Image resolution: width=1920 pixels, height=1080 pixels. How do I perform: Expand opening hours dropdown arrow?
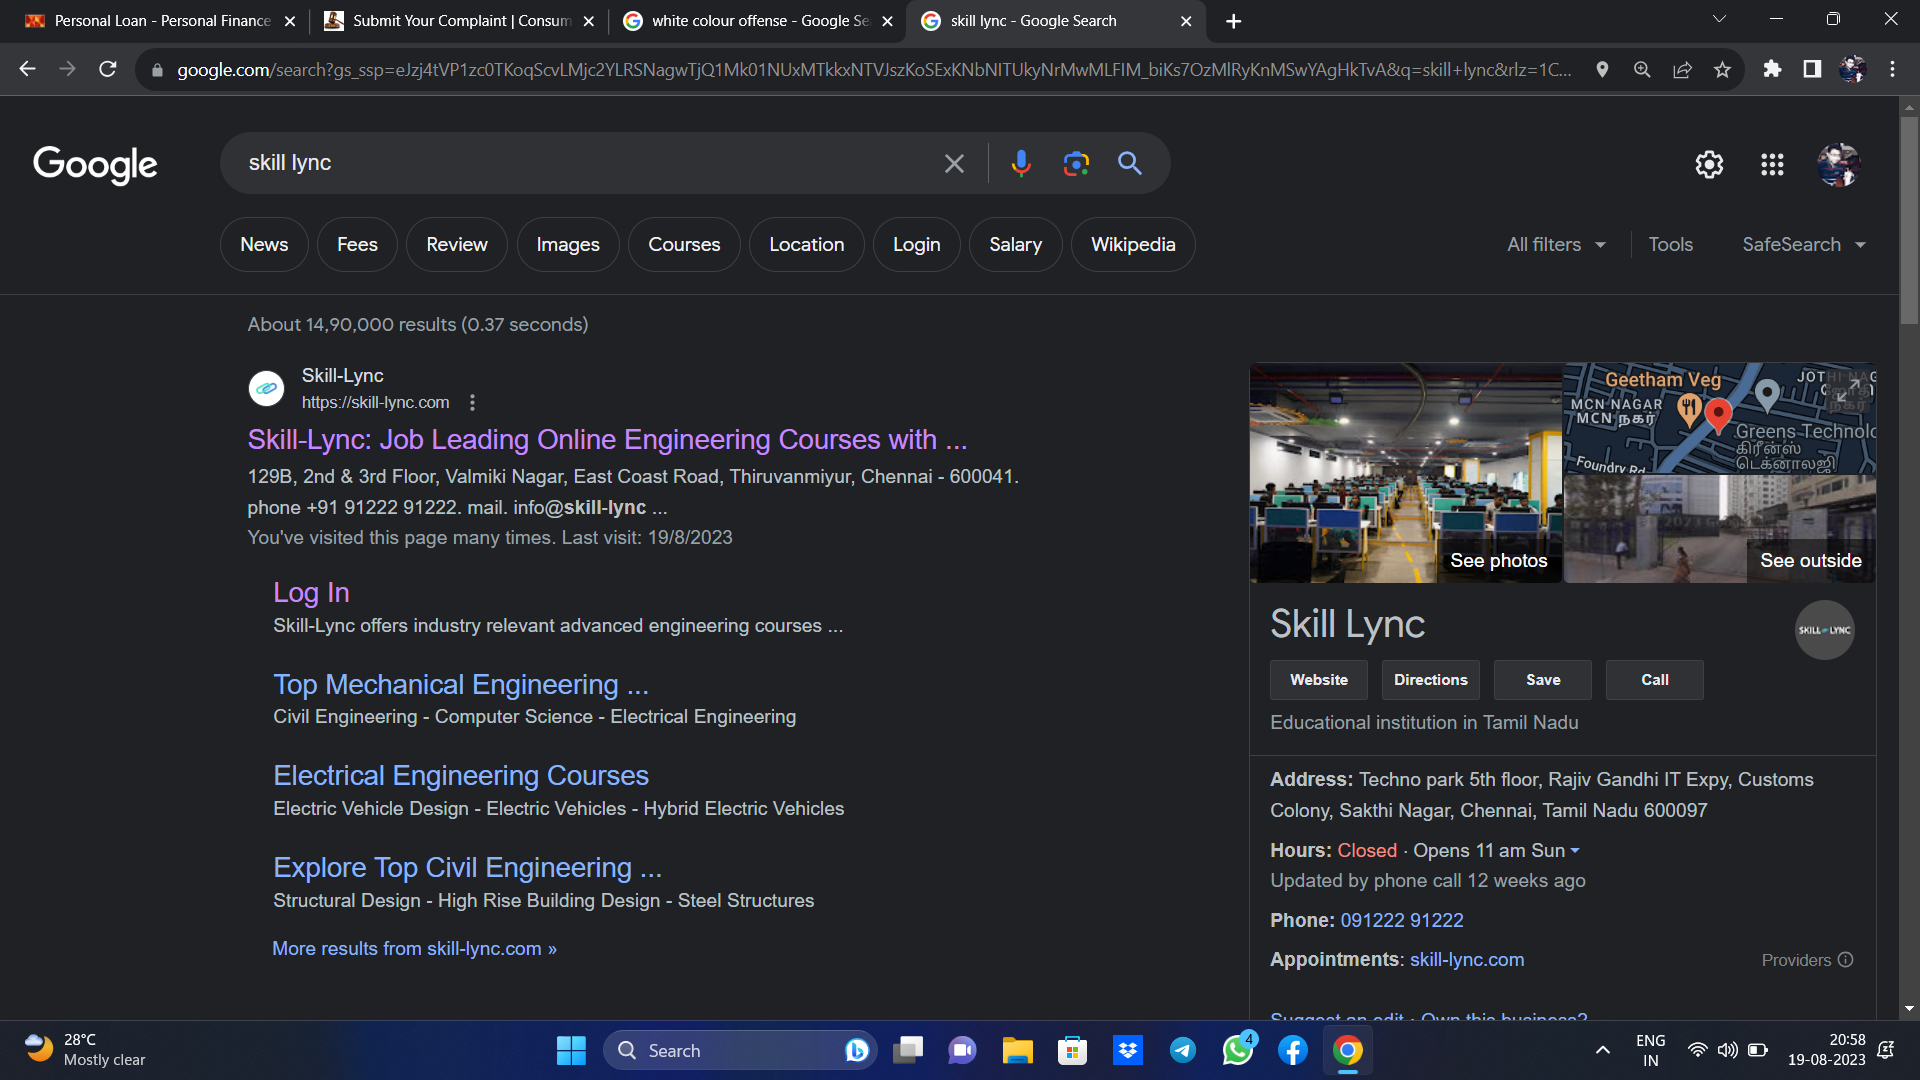point(1575,851)
